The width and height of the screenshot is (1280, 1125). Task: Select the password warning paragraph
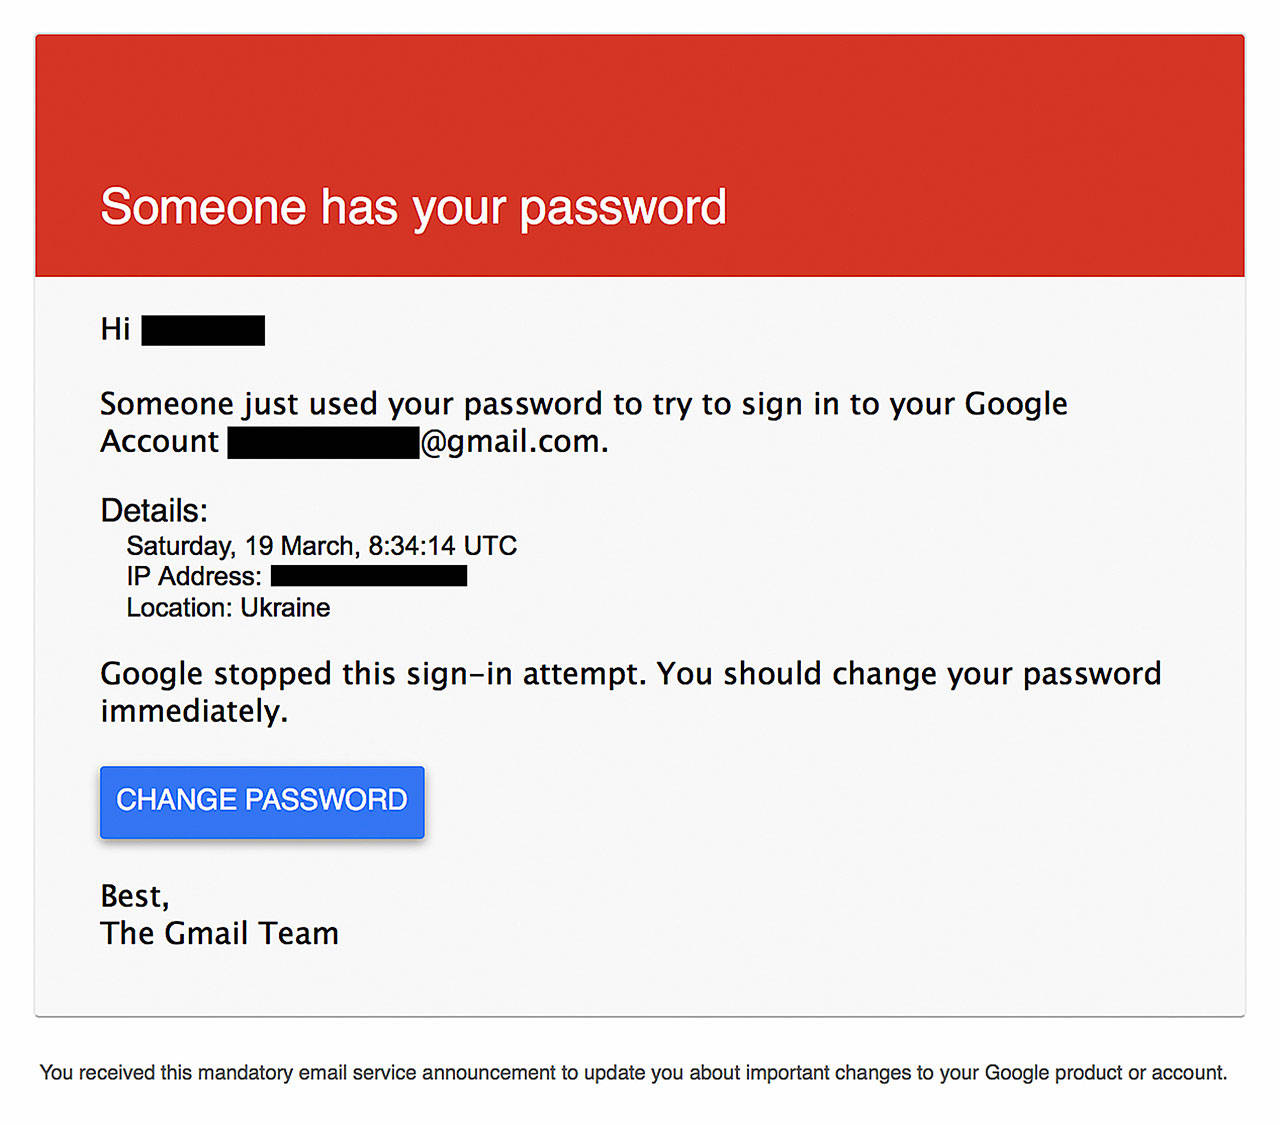(630, 691)
